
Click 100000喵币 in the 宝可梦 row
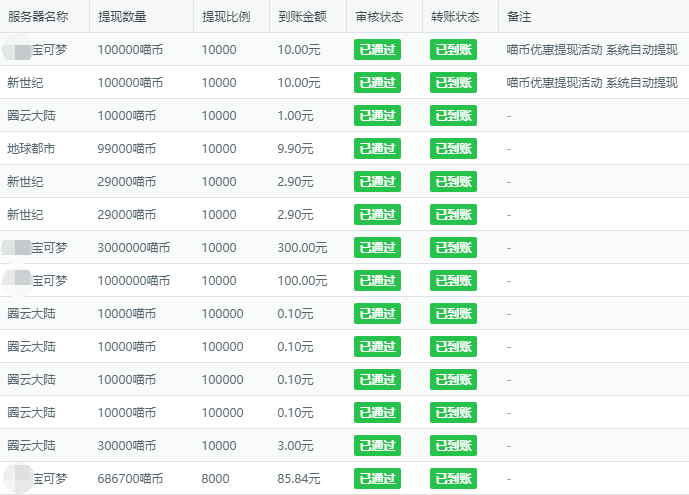click(130, 50)
